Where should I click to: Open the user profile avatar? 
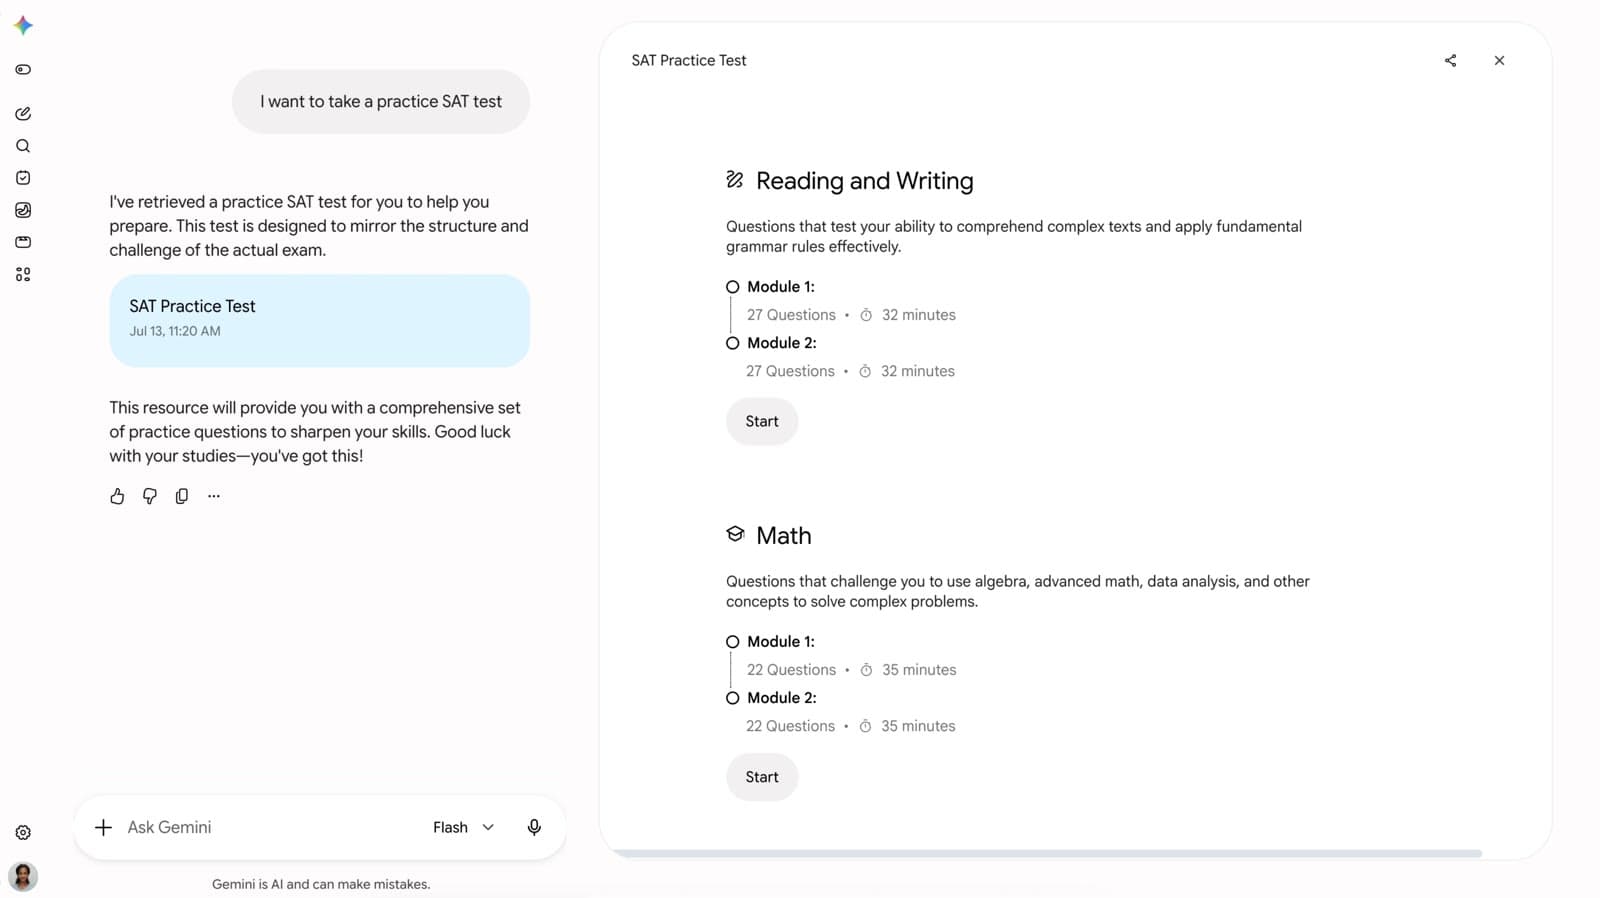click(23, 877)
